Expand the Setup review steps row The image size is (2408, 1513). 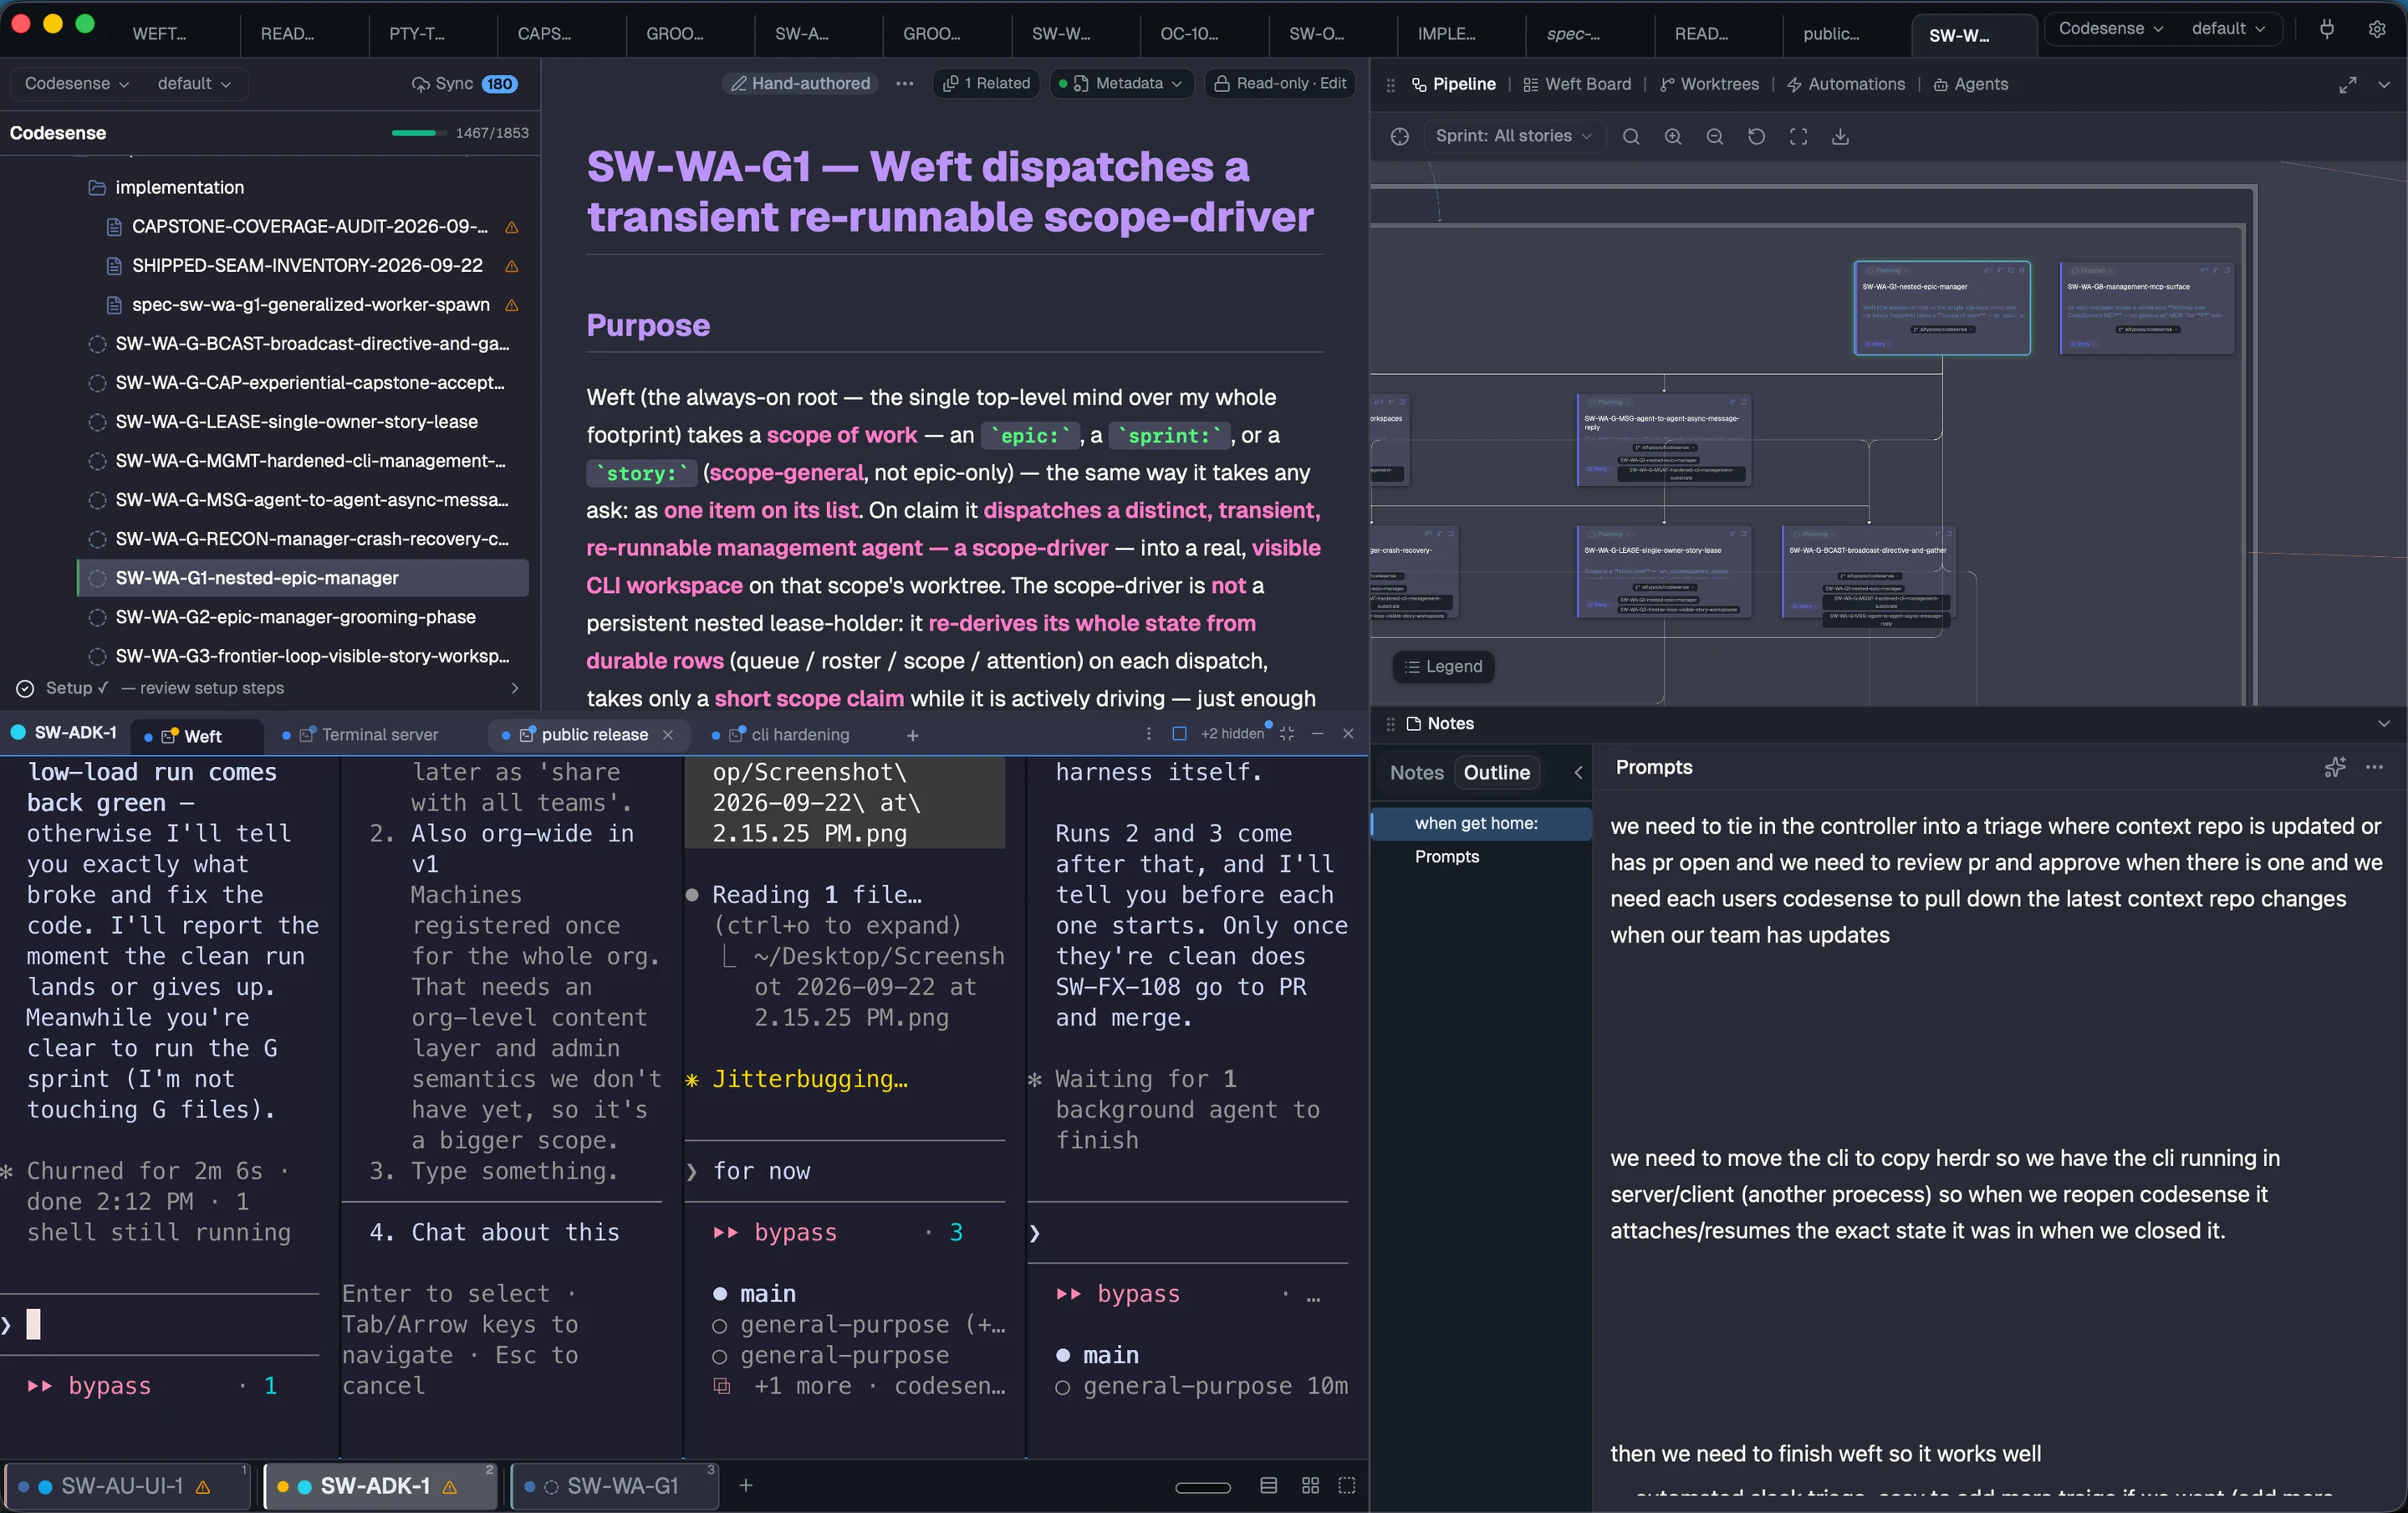(270, 688)
